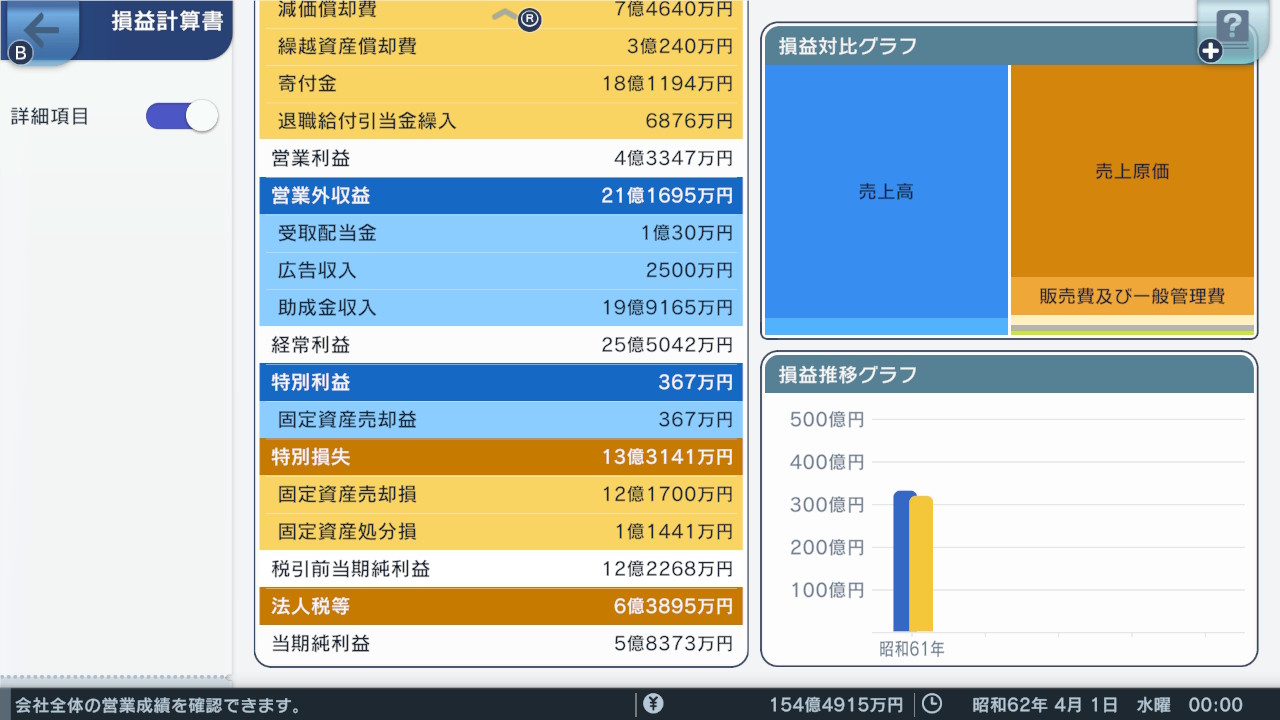Click the 損益計算書 title tab
This screenshot has height=720, width=1280.
[x=165, y=22]
